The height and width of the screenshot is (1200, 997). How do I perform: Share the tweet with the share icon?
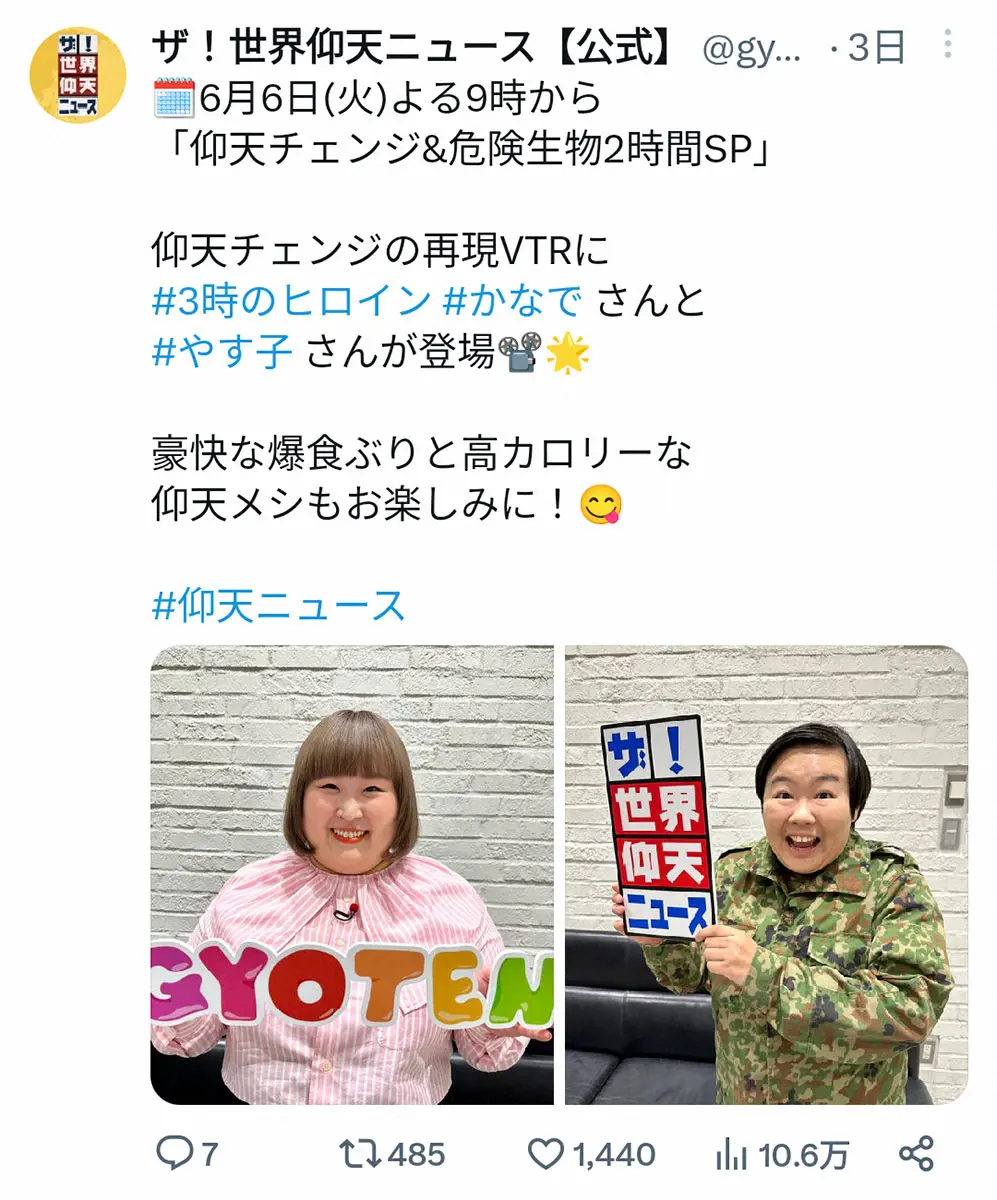[x=916, y=1154]
